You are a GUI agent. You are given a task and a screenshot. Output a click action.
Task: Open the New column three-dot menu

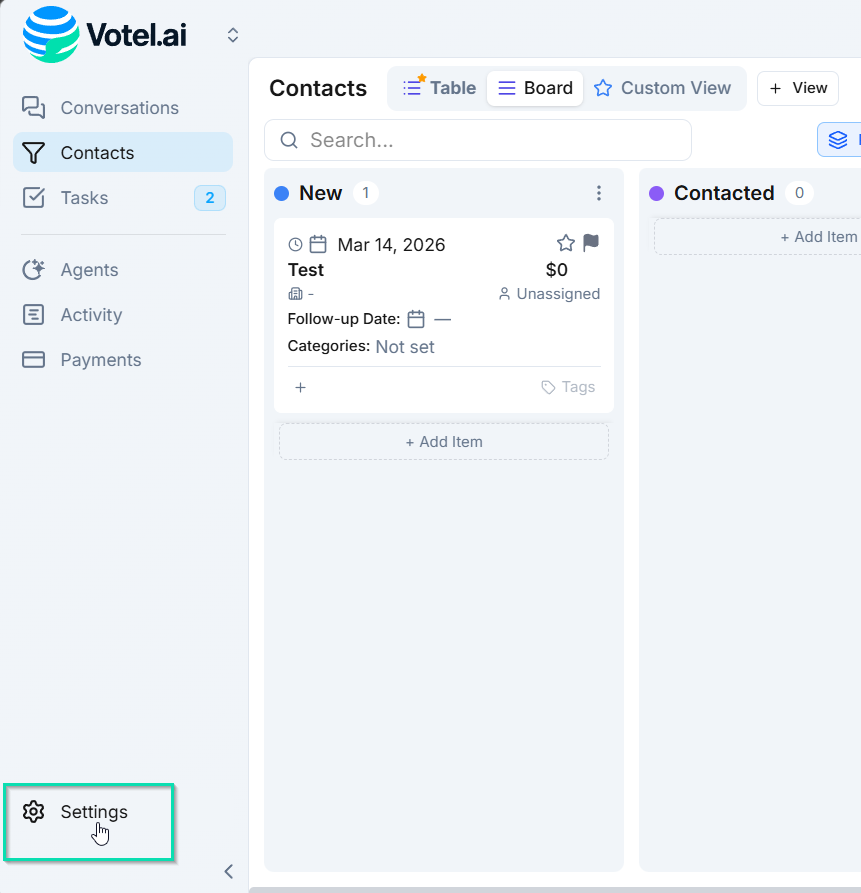coord(599,193)
